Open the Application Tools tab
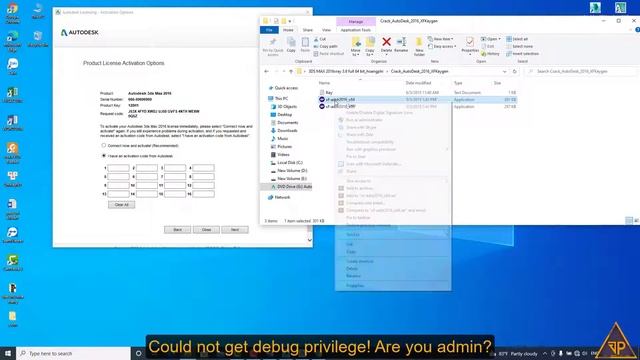 tap(356, 30)
